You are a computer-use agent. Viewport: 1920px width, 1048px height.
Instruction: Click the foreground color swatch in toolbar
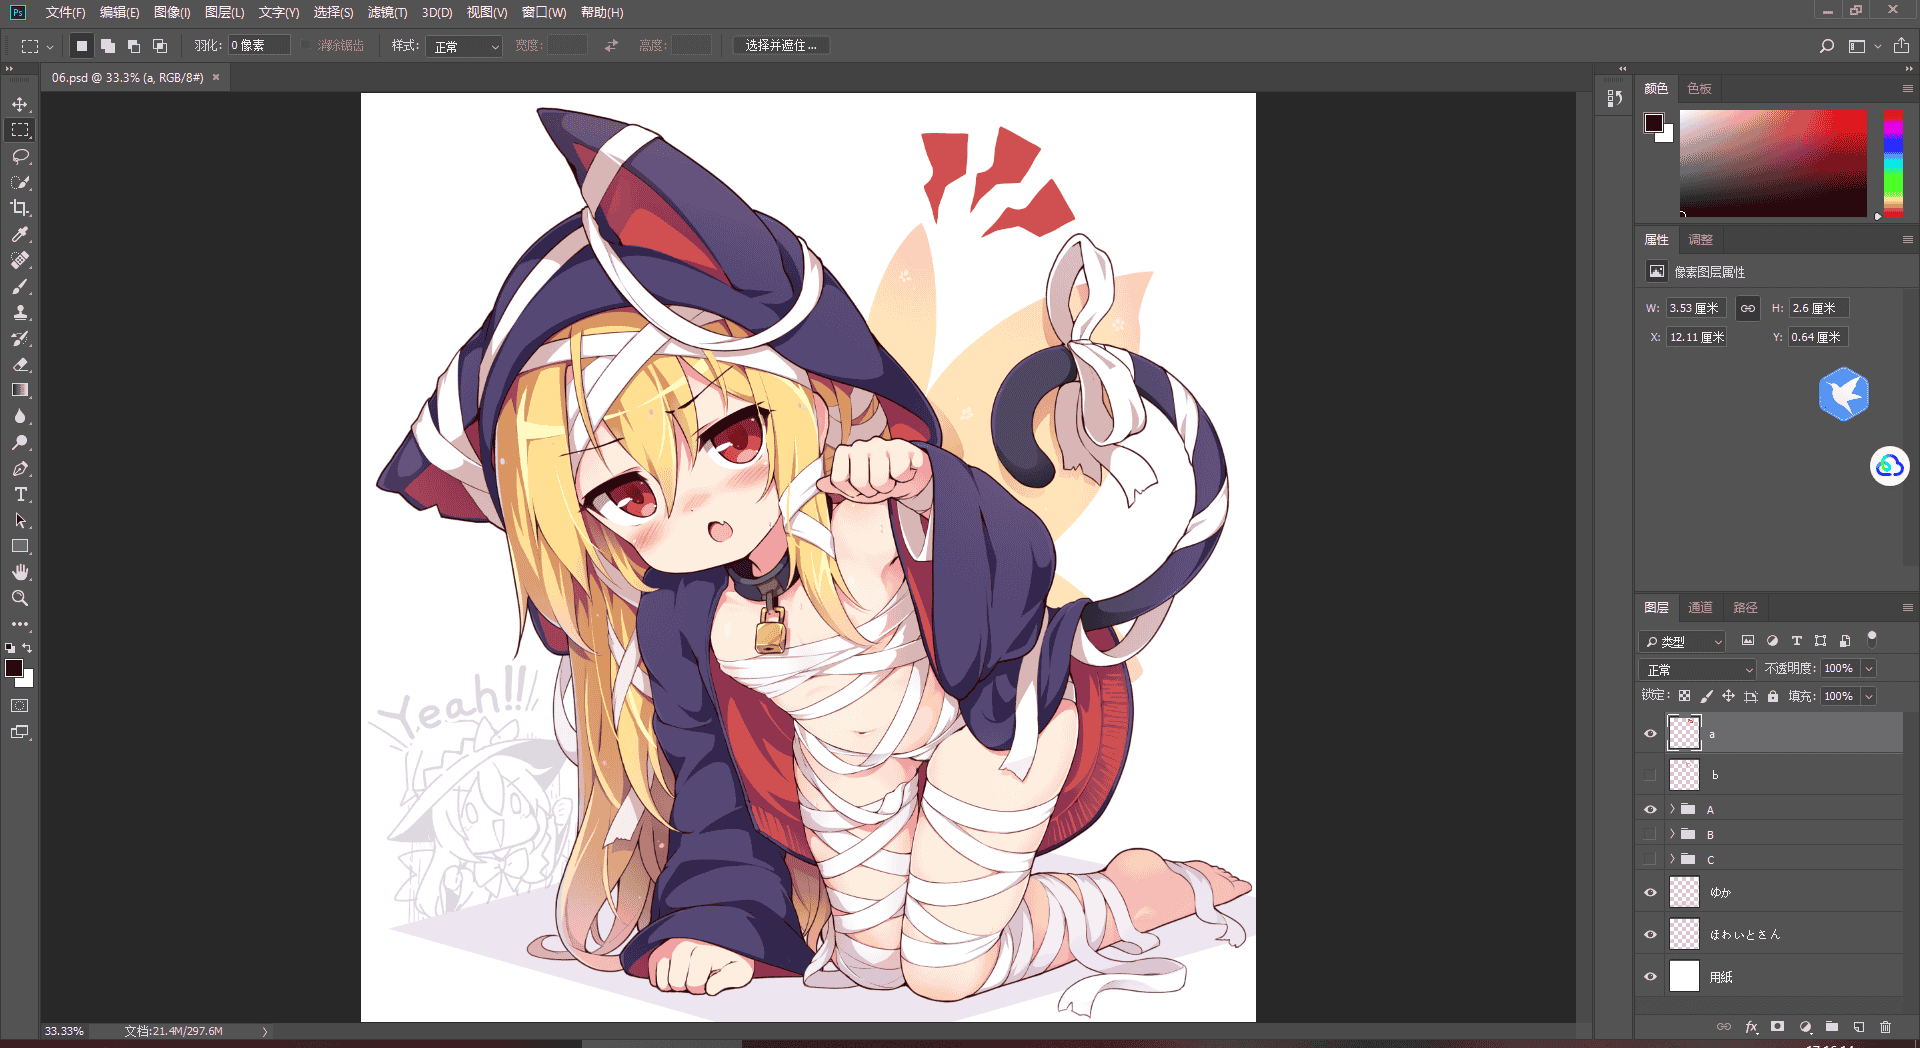(x=14, y=668)
